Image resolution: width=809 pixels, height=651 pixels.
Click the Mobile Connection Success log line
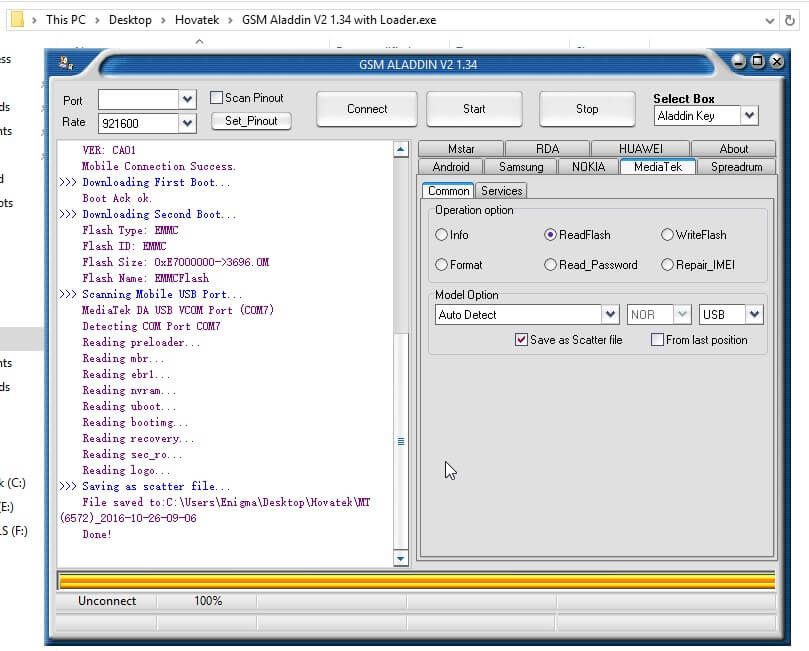(x=158, y=166)
